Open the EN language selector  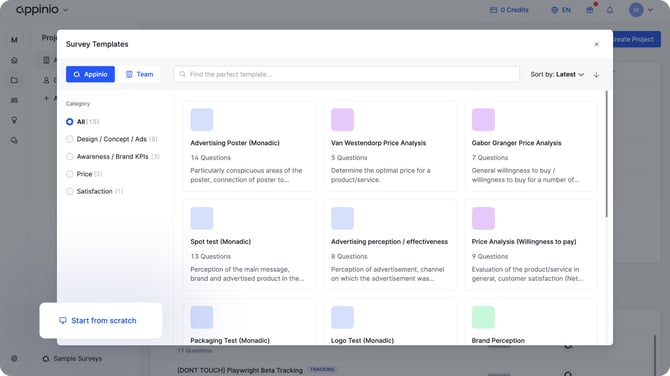coord(561,10)
